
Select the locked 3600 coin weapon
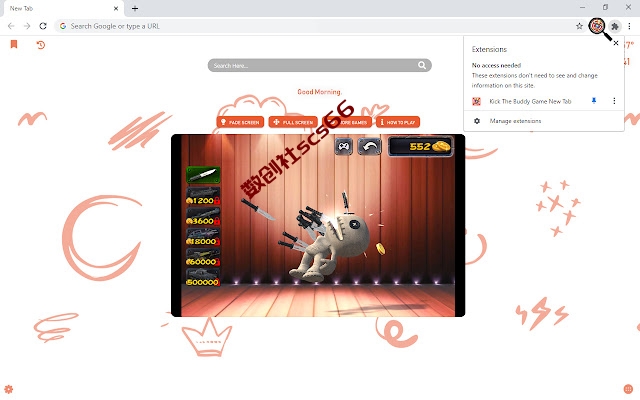coord(203,216)
